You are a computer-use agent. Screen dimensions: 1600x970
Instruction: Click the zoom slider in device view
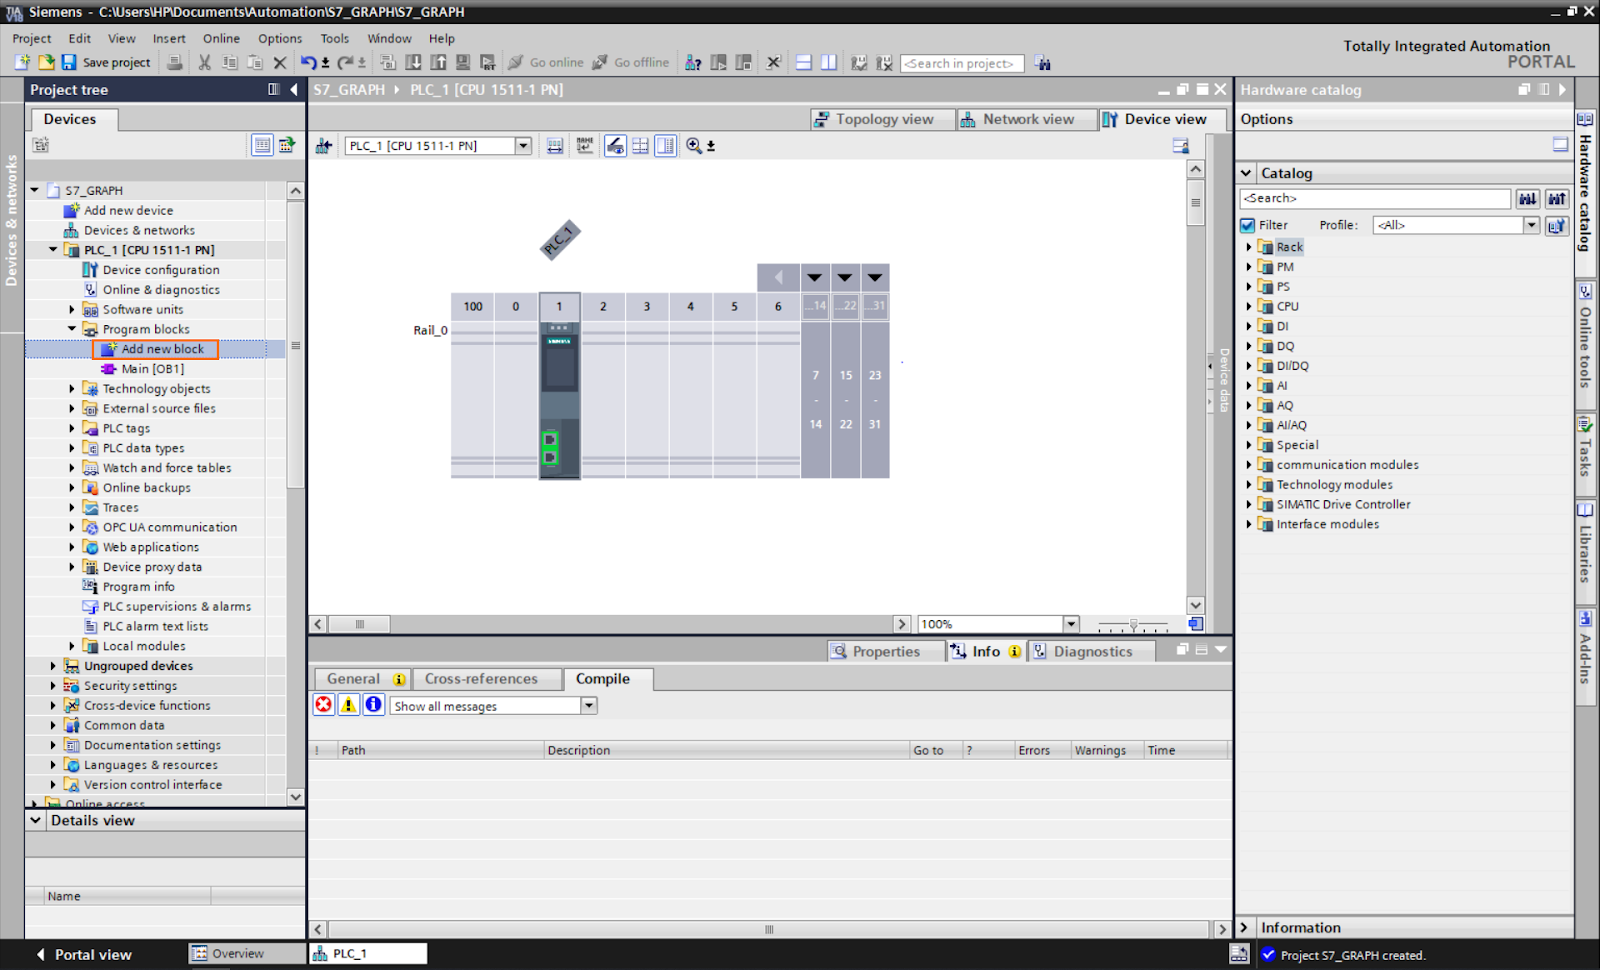pyautogui.click(x=1133, y=624)
